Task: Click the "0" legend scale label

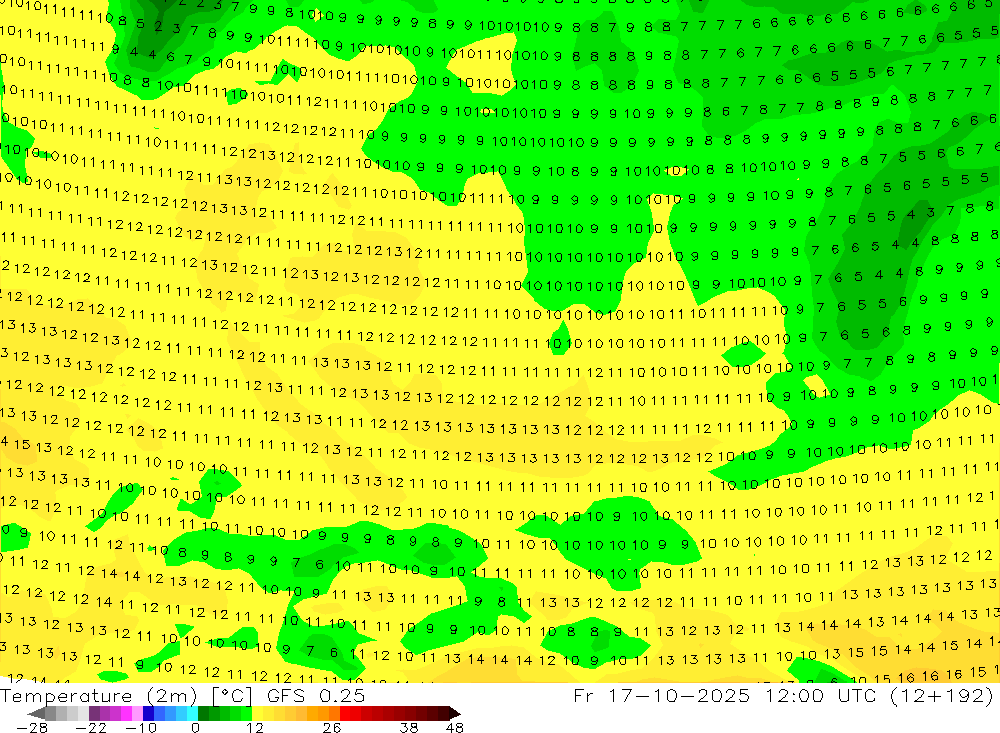Action: [x=196, y=727]
